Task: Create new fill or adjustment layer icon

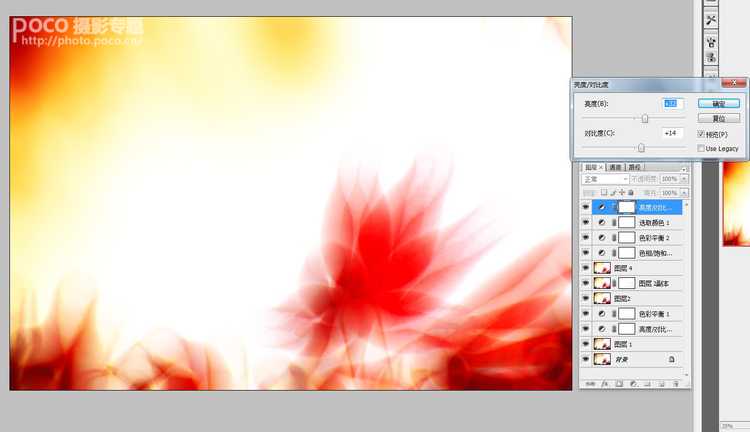Action: (633, 384)
